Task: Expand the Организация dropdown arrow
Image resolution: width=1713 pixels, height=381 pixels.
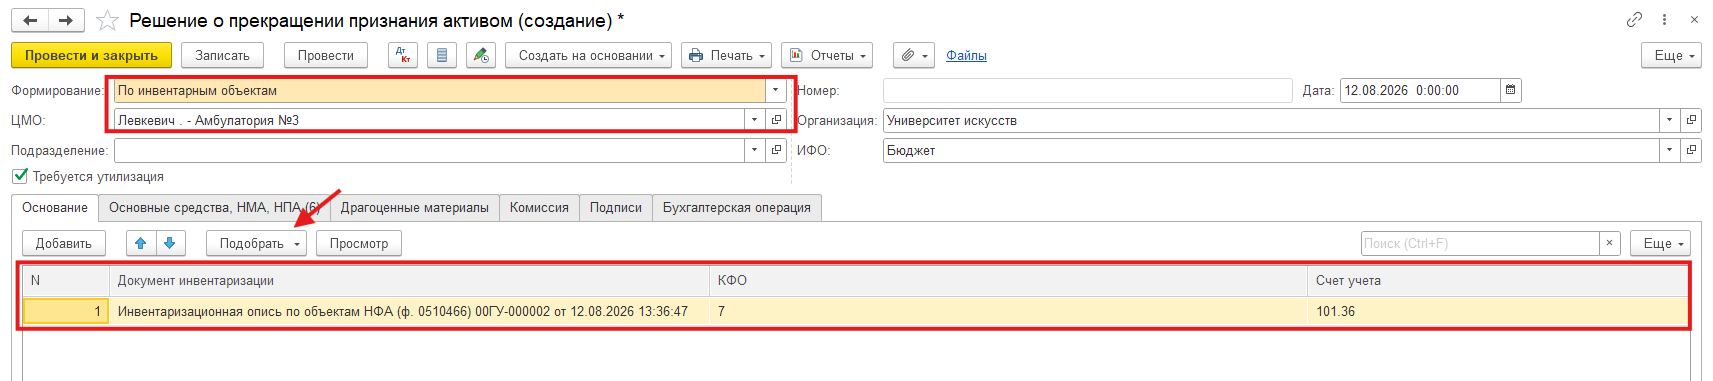Action: point(1669,120)
